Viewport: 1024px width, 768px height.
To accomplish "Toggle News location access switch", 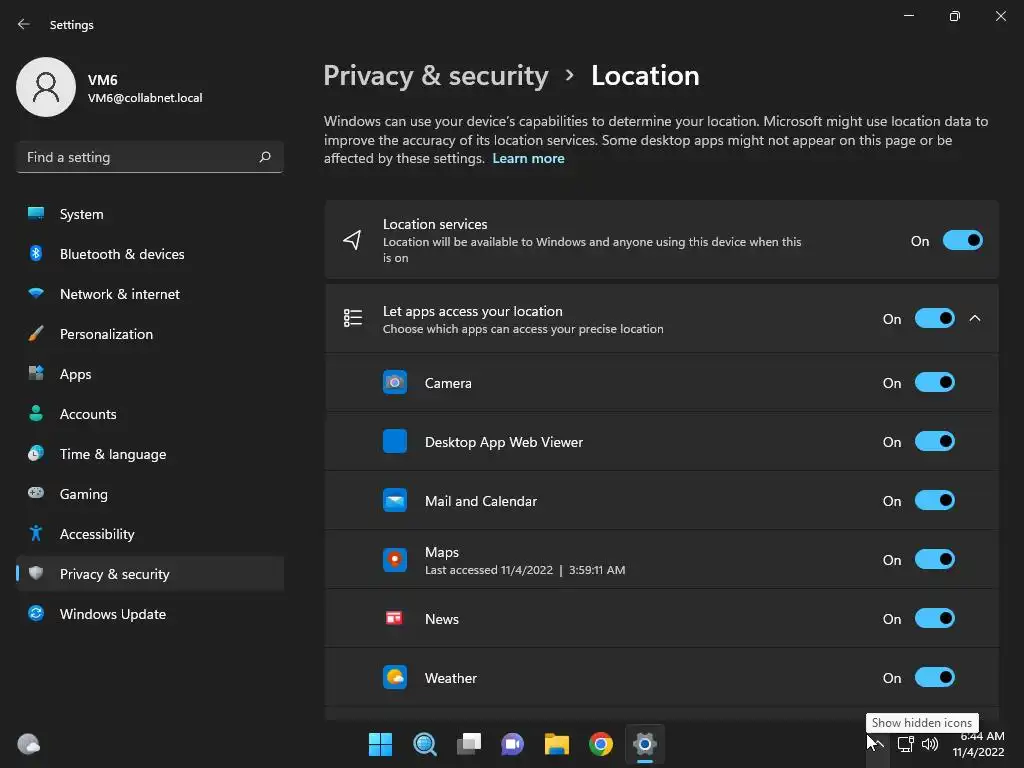I will click(934, 619).
